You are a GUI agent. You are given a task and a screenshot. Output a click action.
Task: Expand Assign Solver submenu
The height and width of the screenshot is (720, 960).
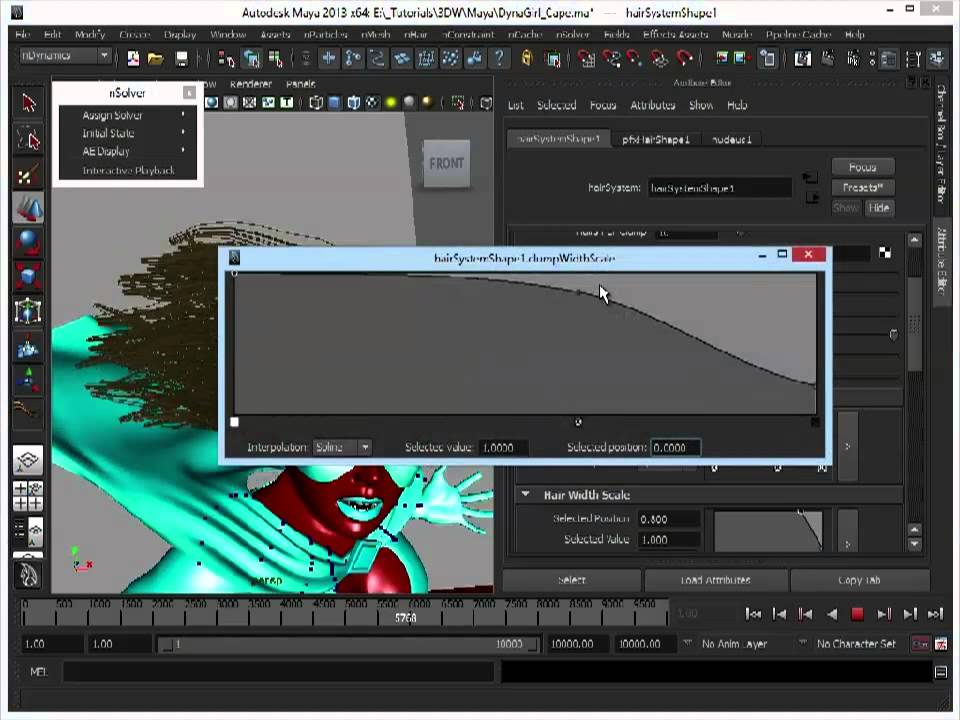click(x=128, y=115)
